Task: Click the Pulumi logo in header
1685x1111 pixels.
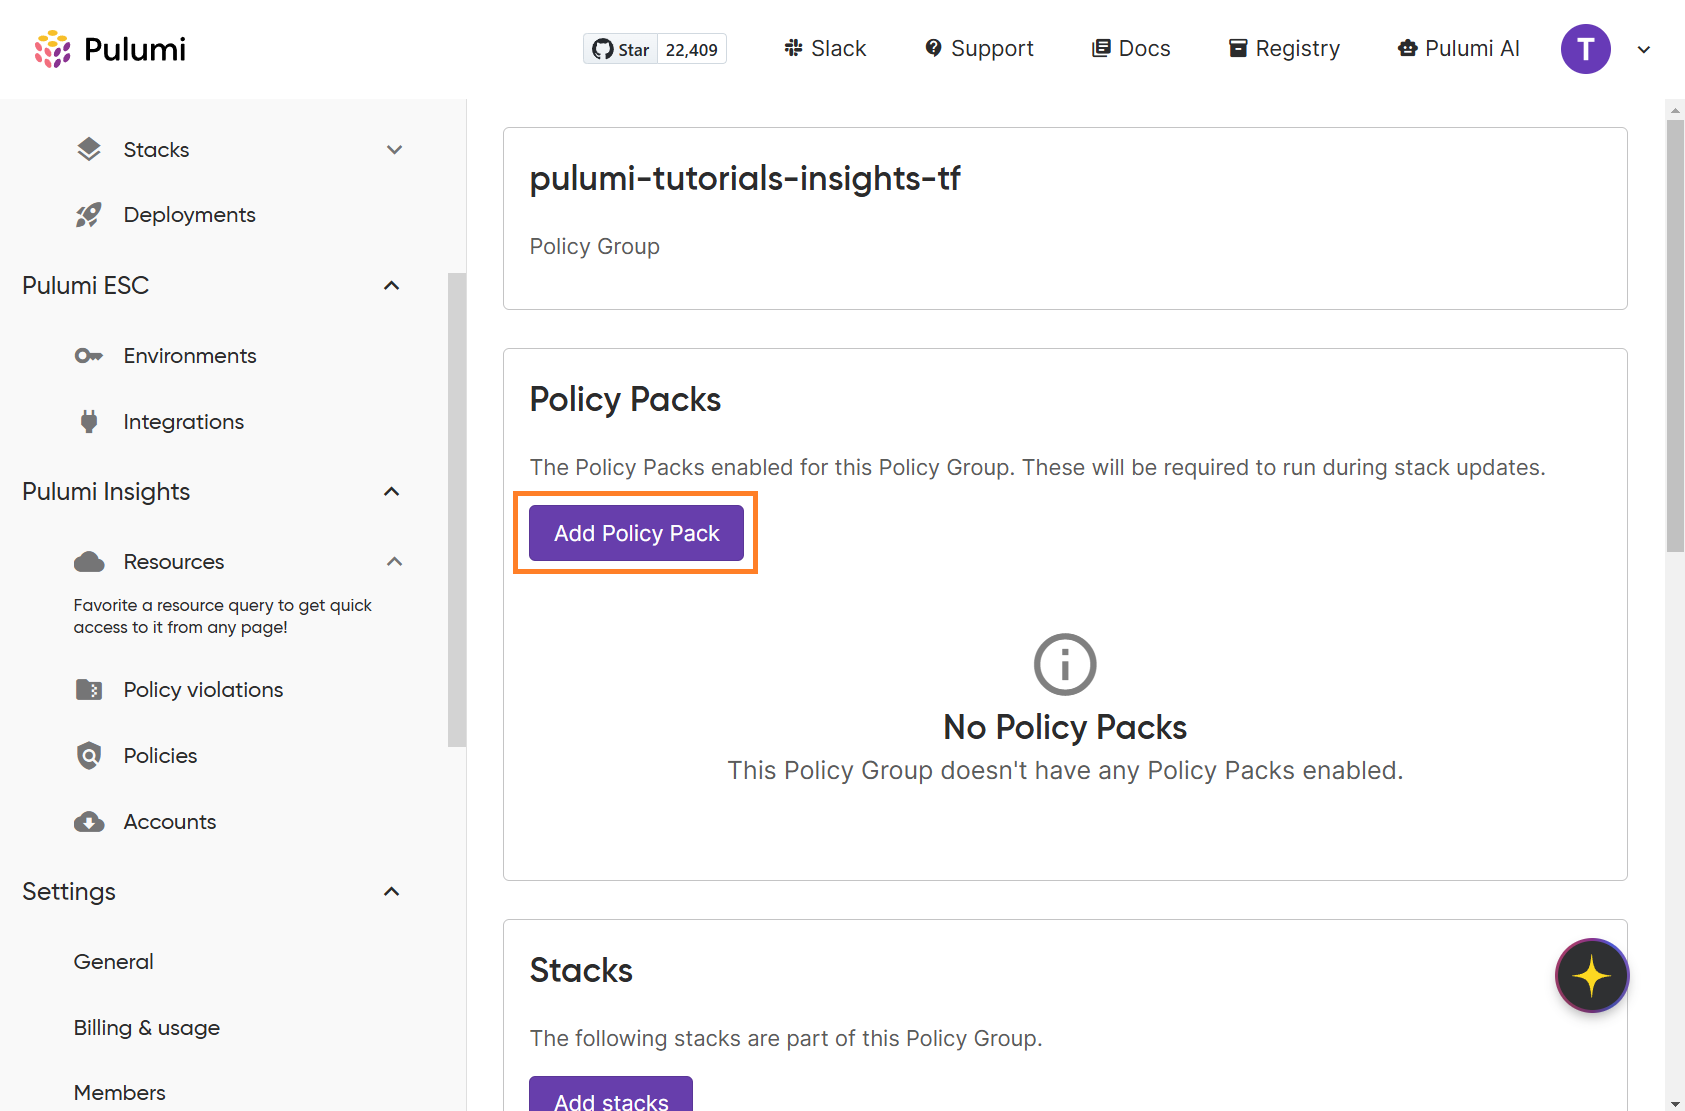Action: tap(110, 49)
